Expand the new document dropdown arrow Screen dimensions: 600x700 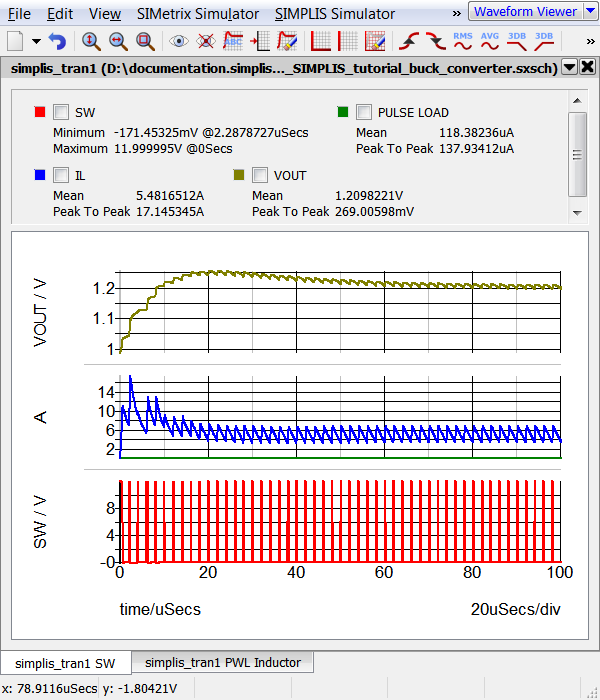[36, 42]
